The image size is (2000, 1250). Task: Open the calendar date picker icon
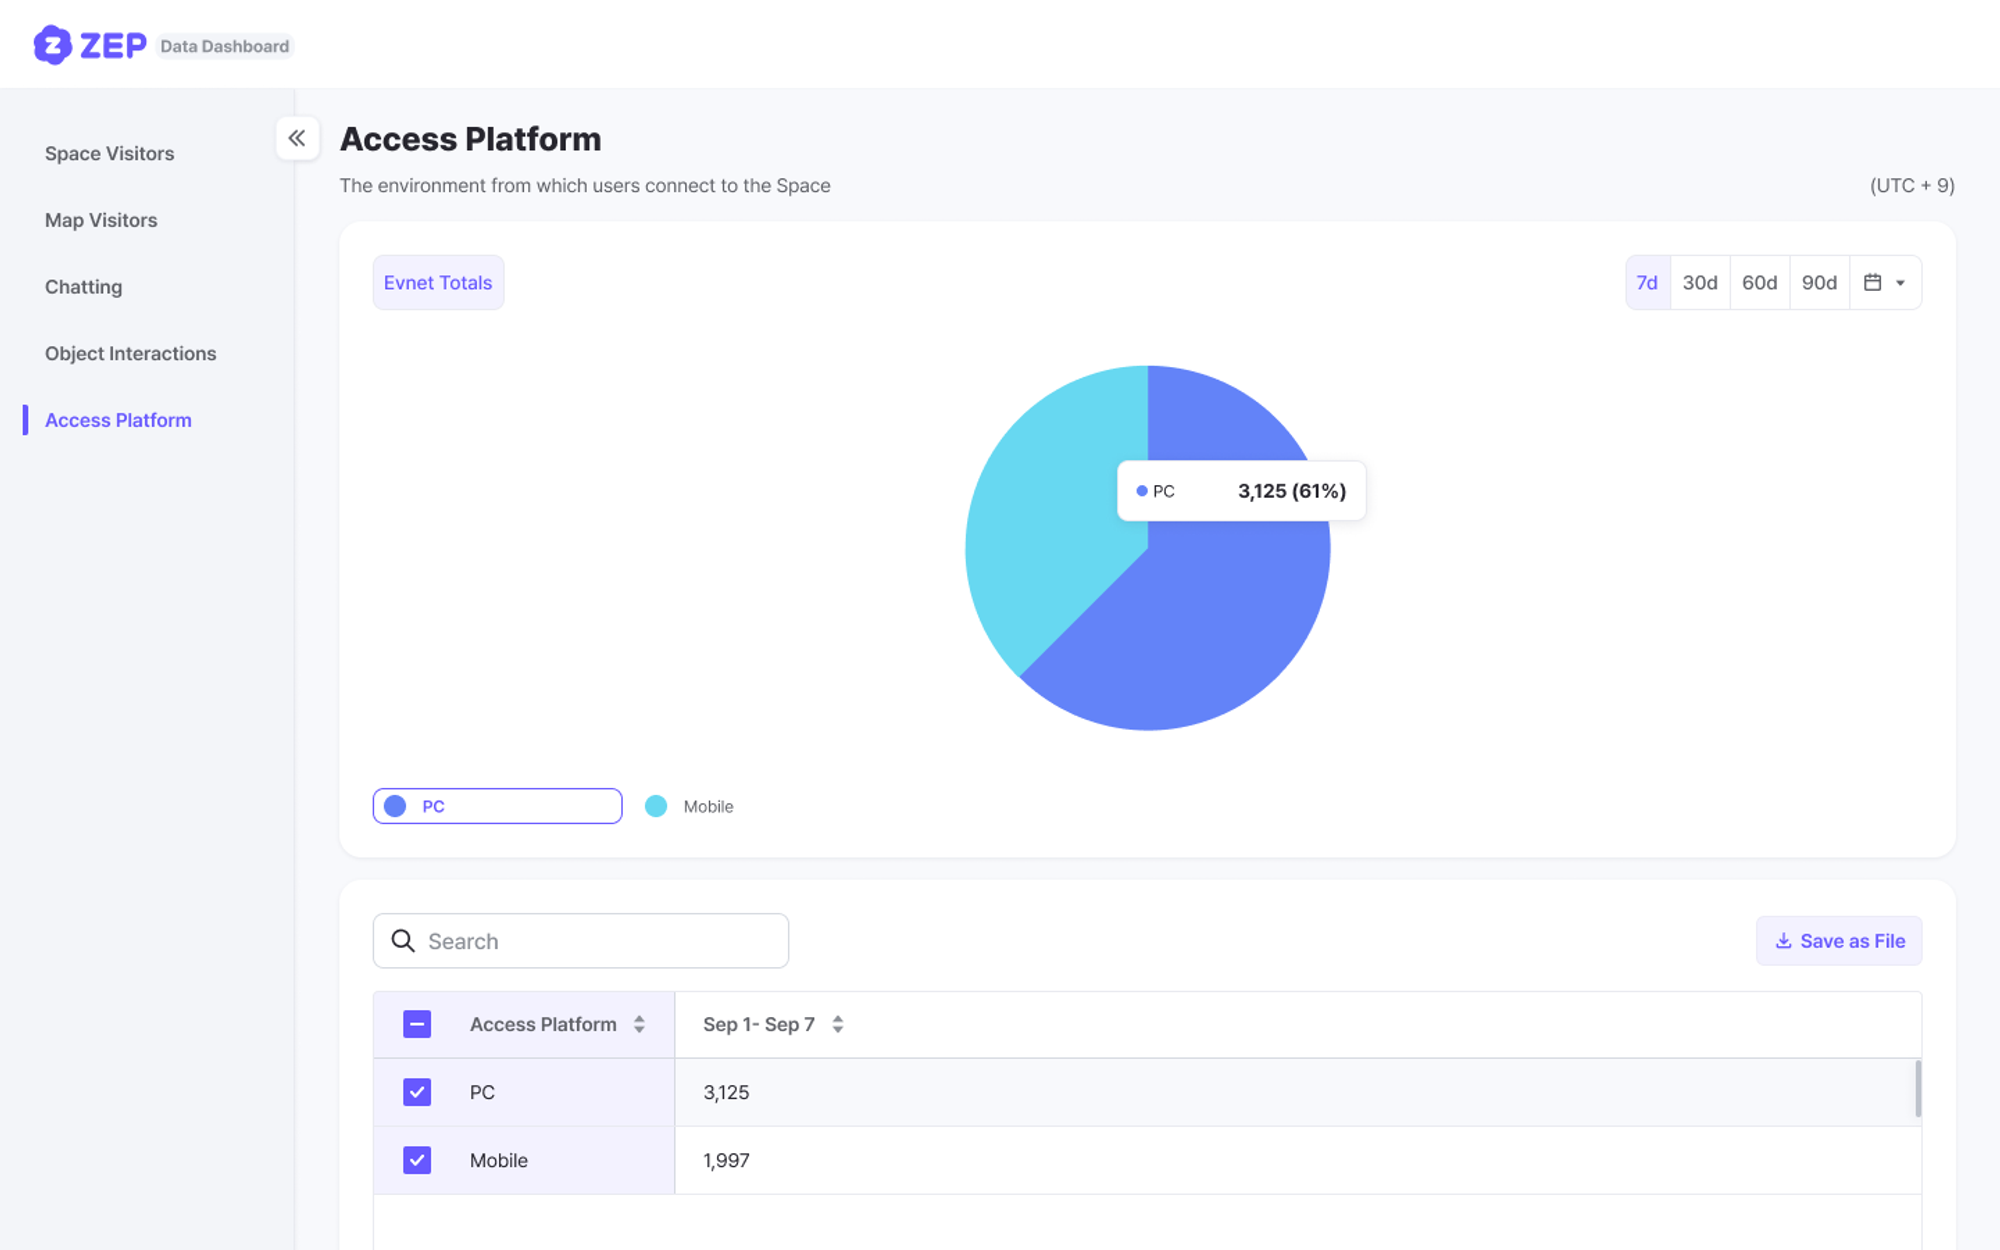coord(1872,282)
